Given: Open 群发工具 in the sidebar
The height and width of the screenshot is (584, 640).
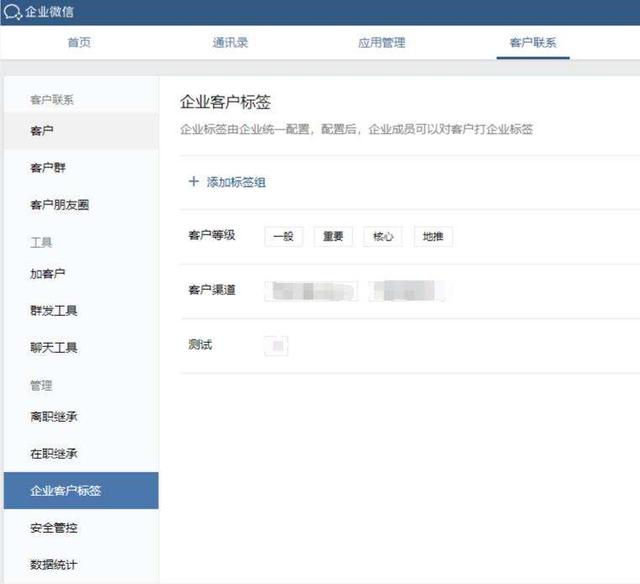Looking at the screenshot, I should pyautogui.click(x=81, y=311).
